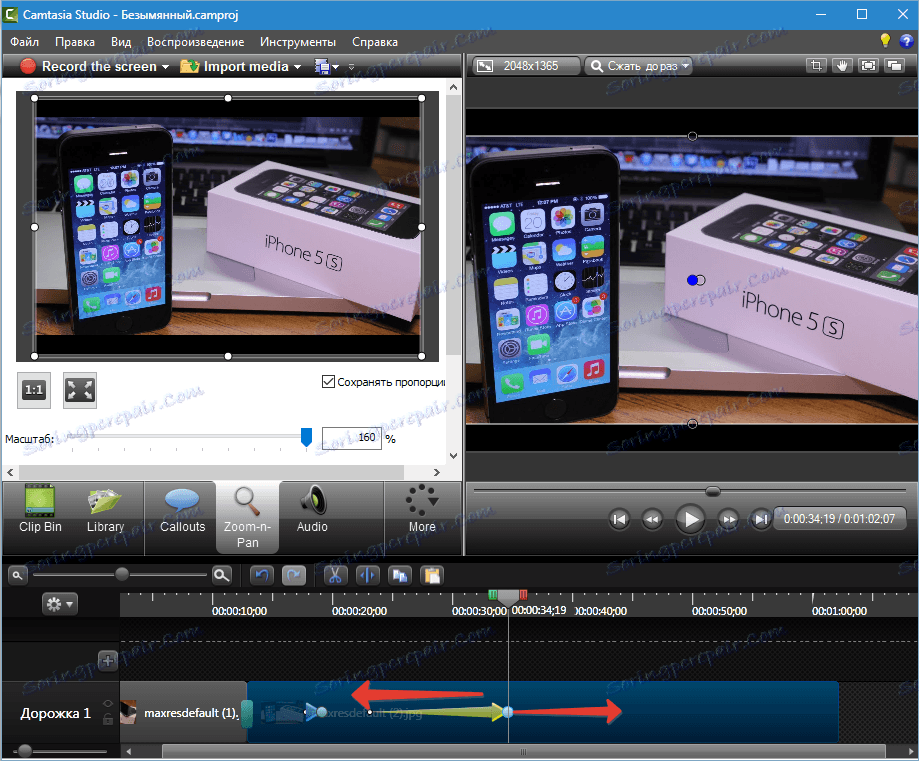
Task: Open the Audio tab
Action: 312,509
